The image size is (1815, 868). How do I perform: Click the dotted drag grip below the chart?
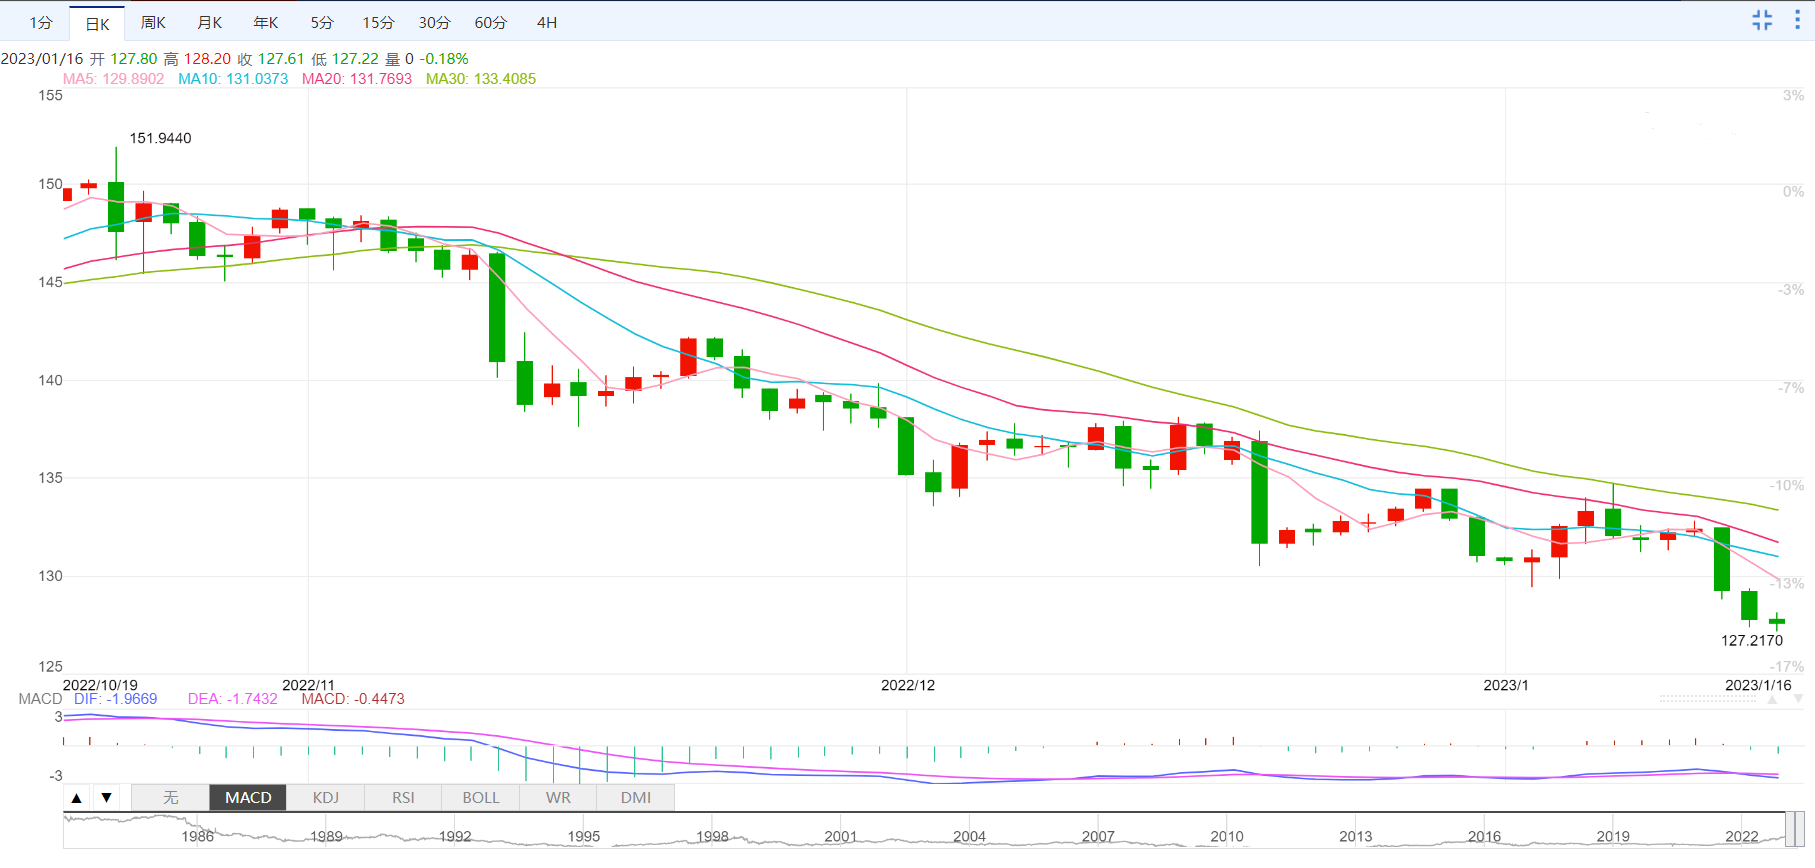pos(1708,699)
